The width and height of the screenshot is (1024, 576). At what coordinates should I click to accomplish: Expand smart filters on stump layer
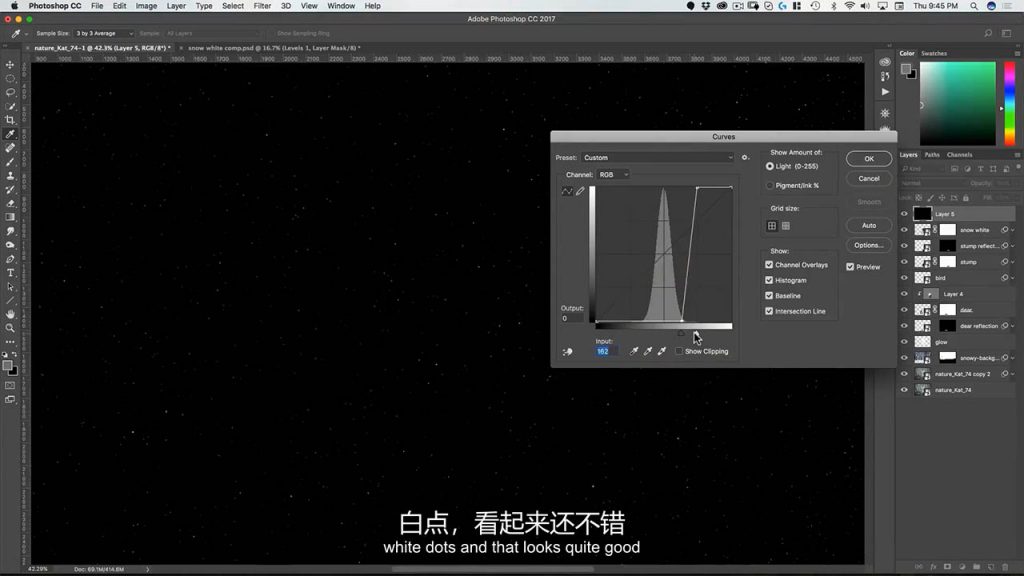point(1013,262)
